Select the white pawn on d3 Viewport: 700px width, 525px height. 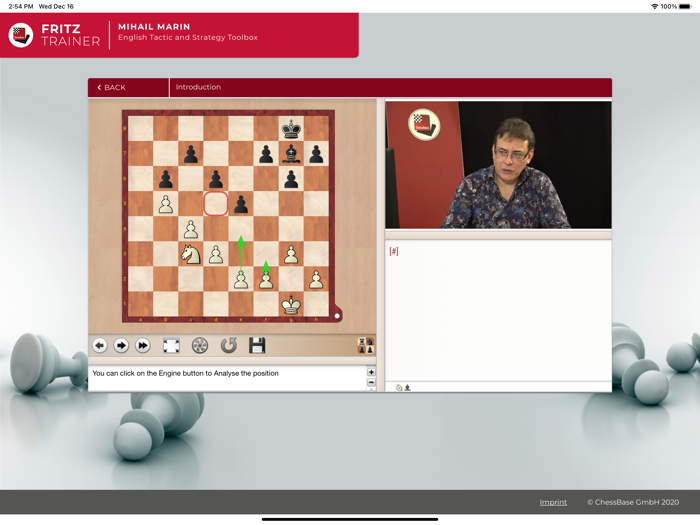pyautogui.click(x=216, y=254)
